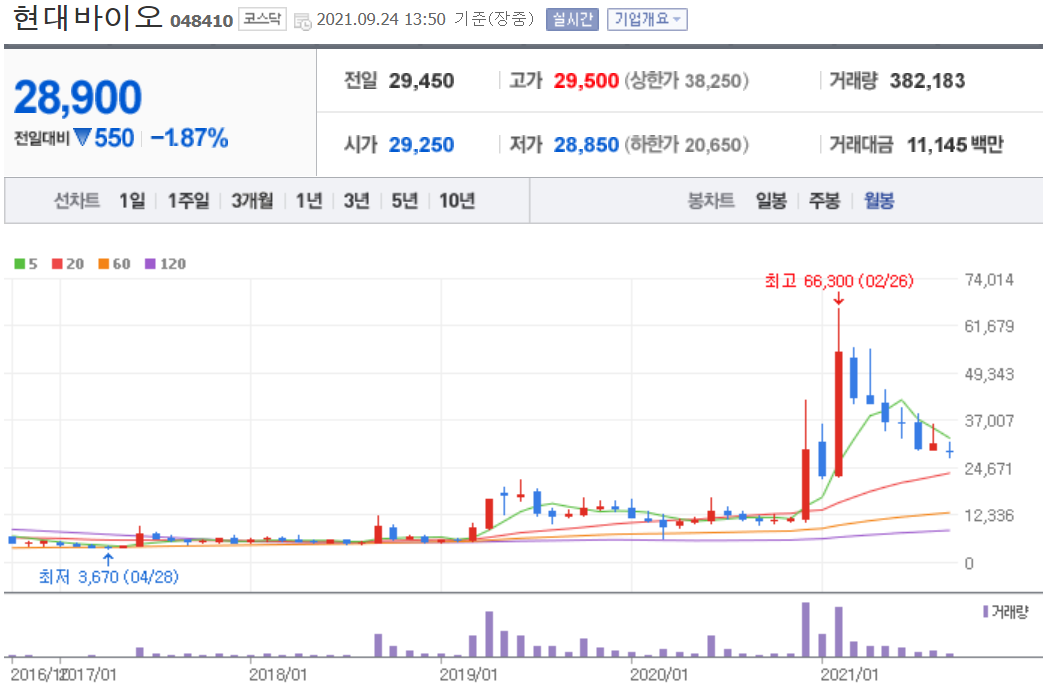Switch to 주봉 weekly candle chart
The width and height of the screenshot is (1043, 685).
824,200
